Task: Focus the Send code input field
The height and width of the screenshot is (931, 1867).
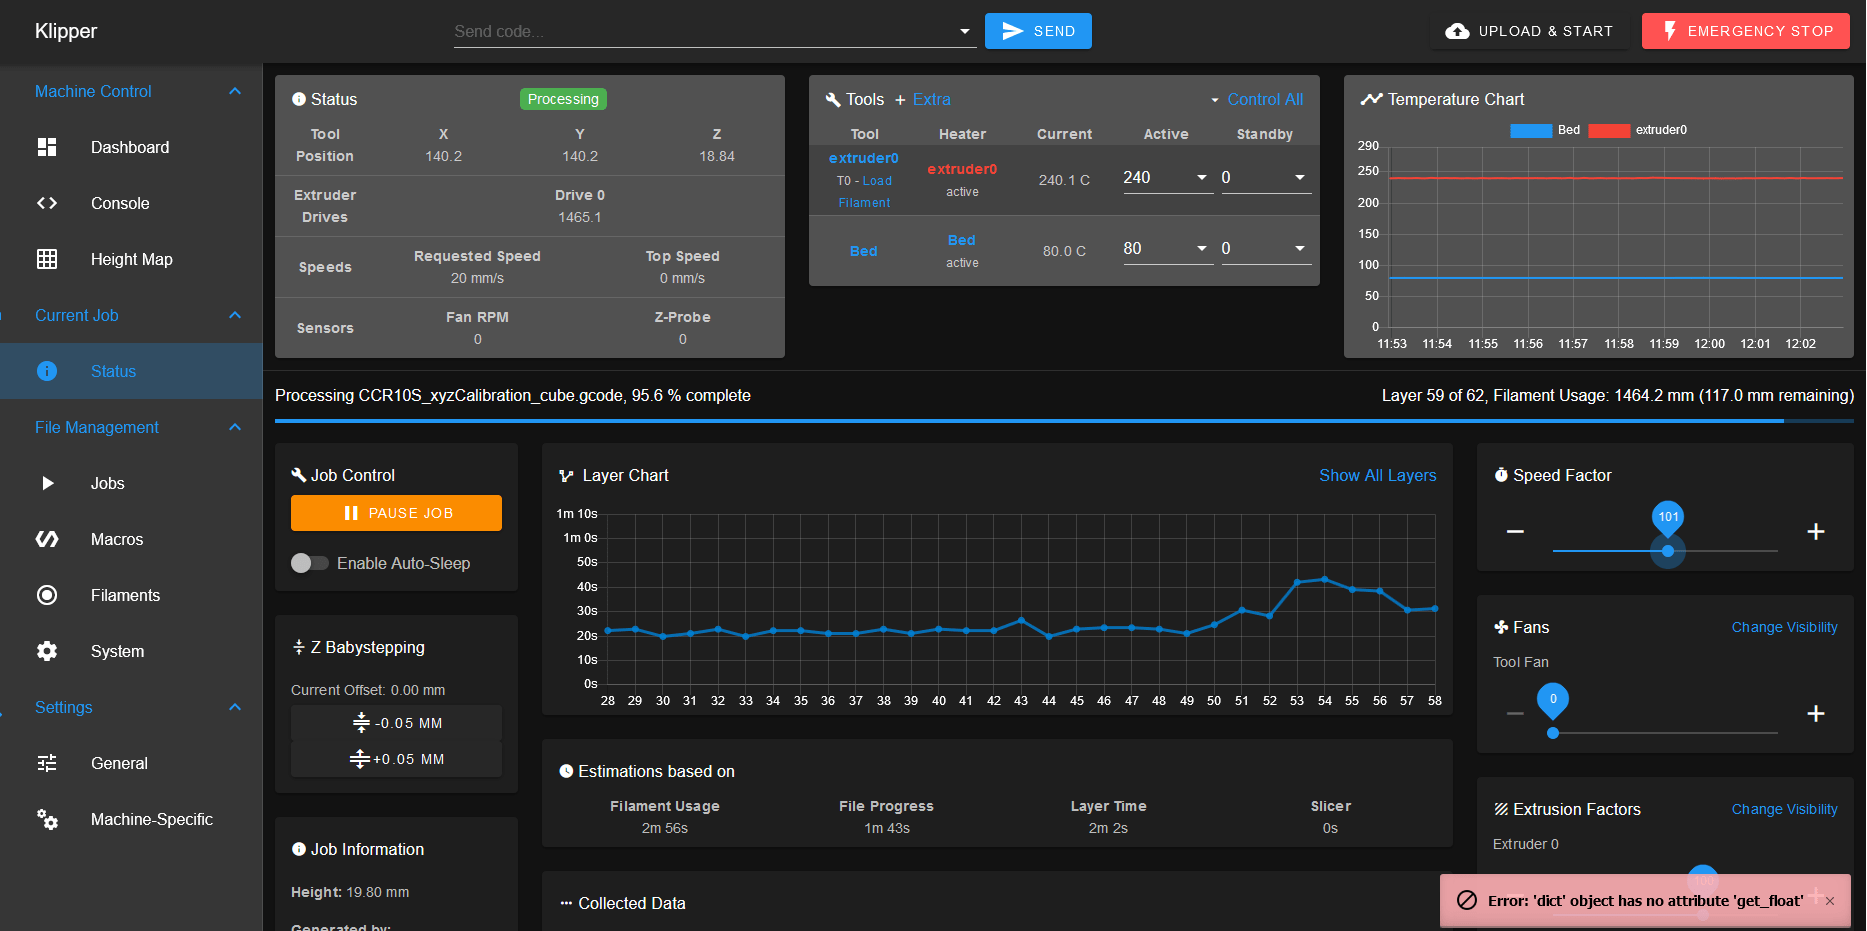Action: (704, 31)
